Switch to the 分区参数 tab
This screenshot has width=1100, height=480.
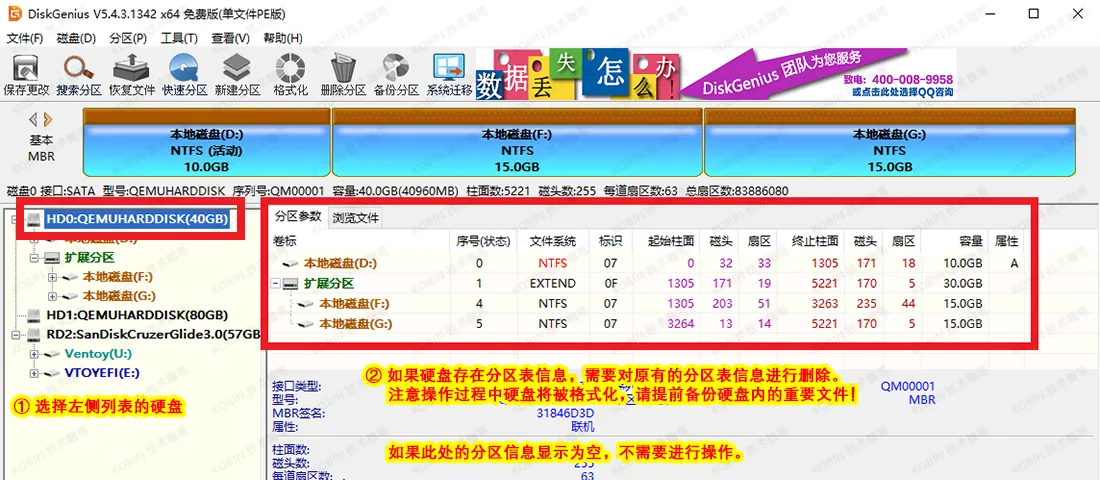pyautogui.click(x=297, y=215)
